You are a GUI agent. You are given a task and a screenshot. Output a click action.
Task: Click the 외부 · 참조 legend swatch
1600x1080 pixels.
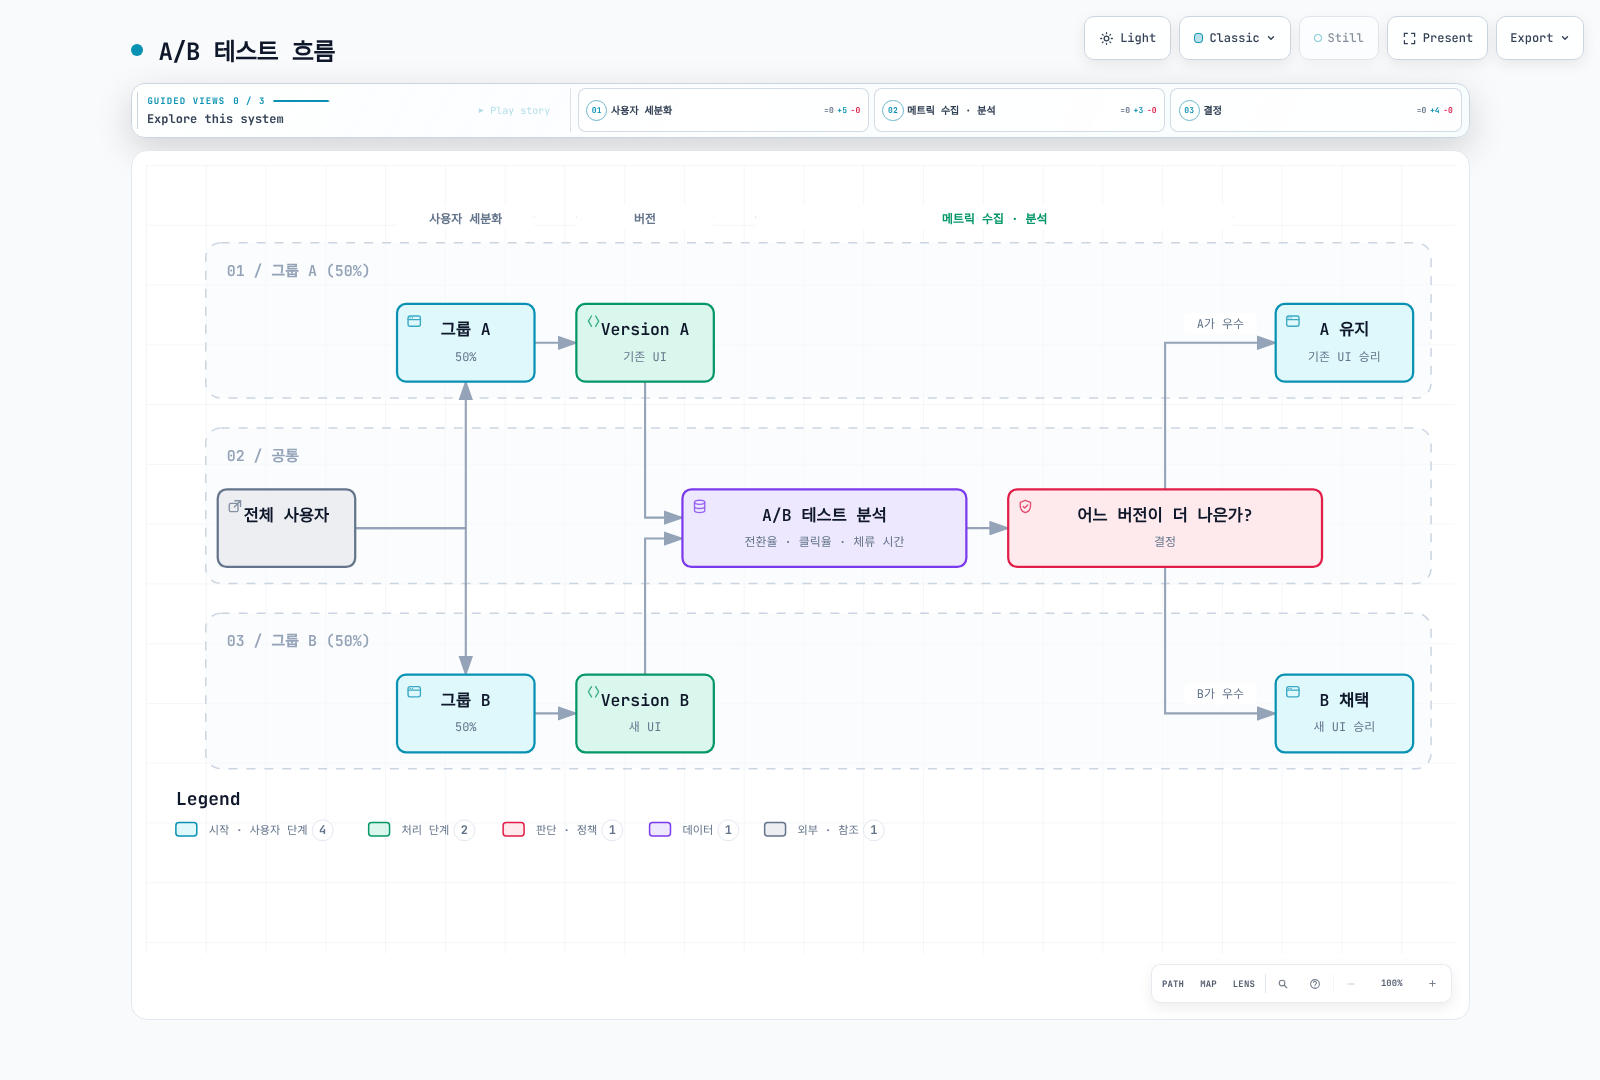[x=775, y=829]
